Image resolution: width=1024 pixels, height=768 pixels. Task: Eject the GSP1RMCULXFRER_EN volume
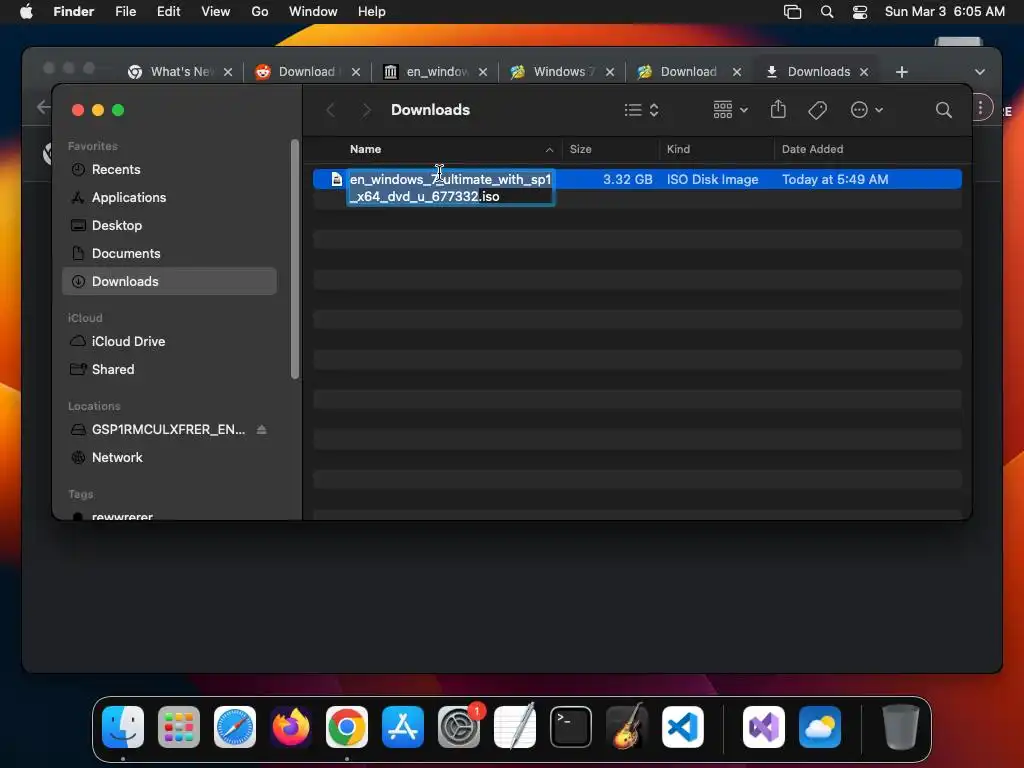tap(261, 430)
